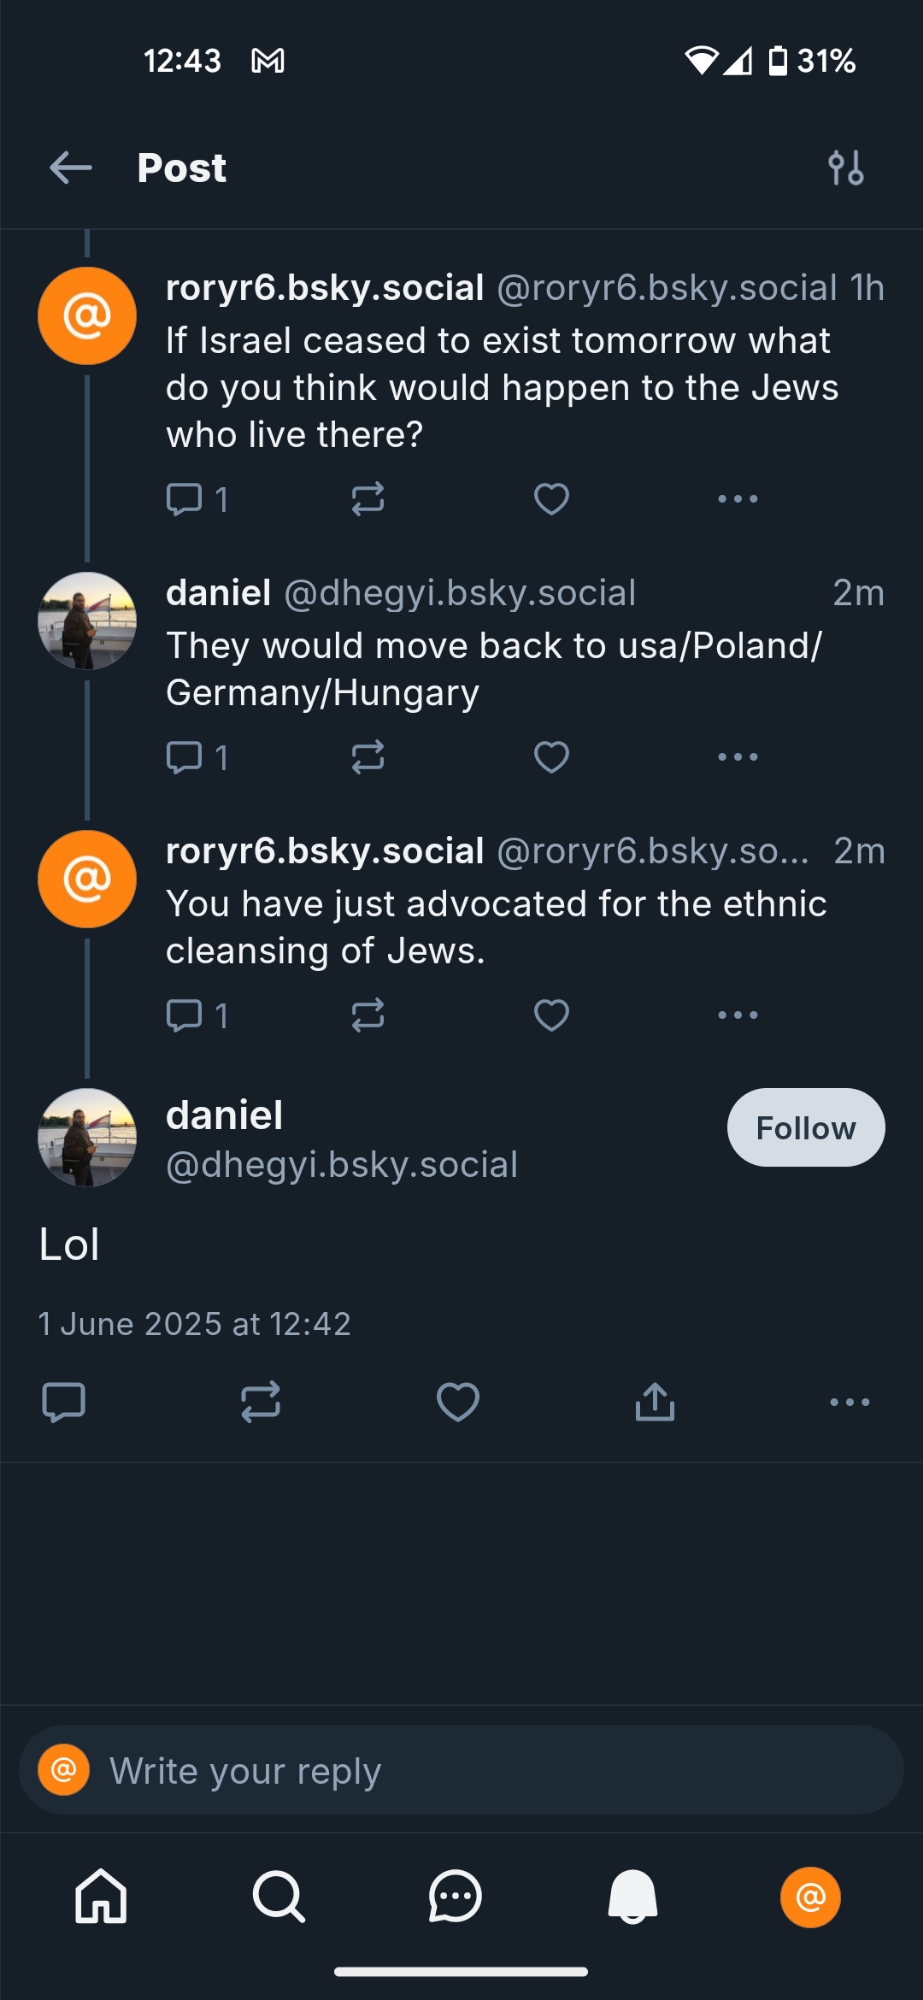Open options menu for first roryr6 post
Viewport: 923px width, 2000px height.
click(738, 499)
